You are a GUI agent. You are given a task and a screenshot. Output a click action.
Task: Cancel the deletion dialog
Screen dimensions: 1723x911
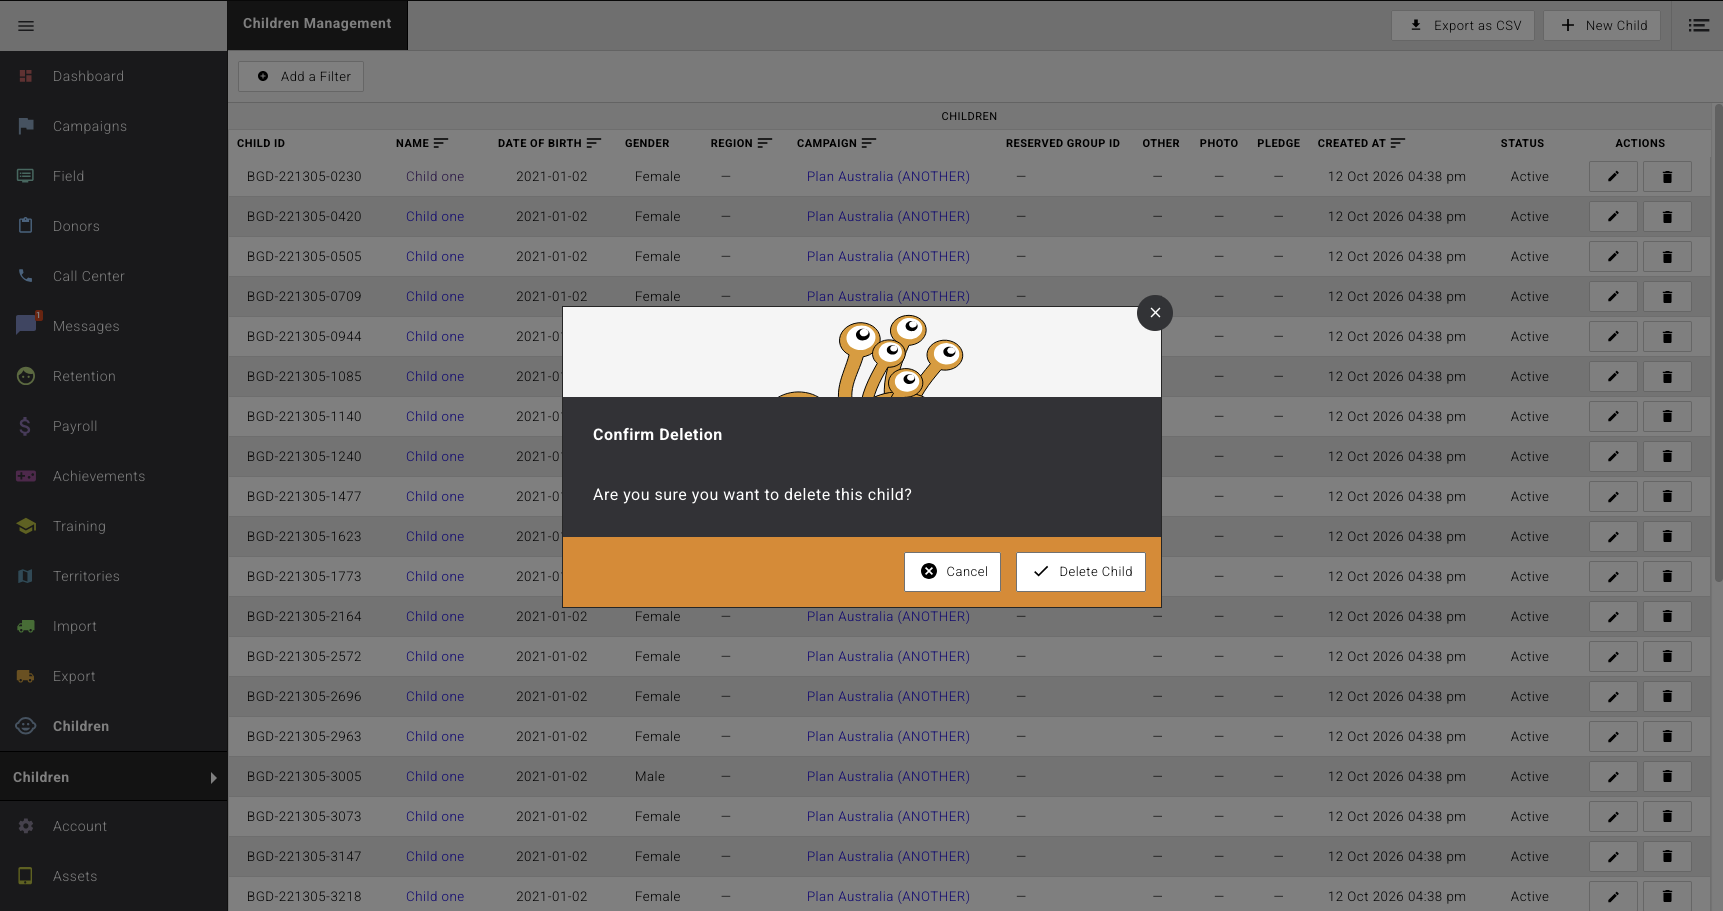952,572
